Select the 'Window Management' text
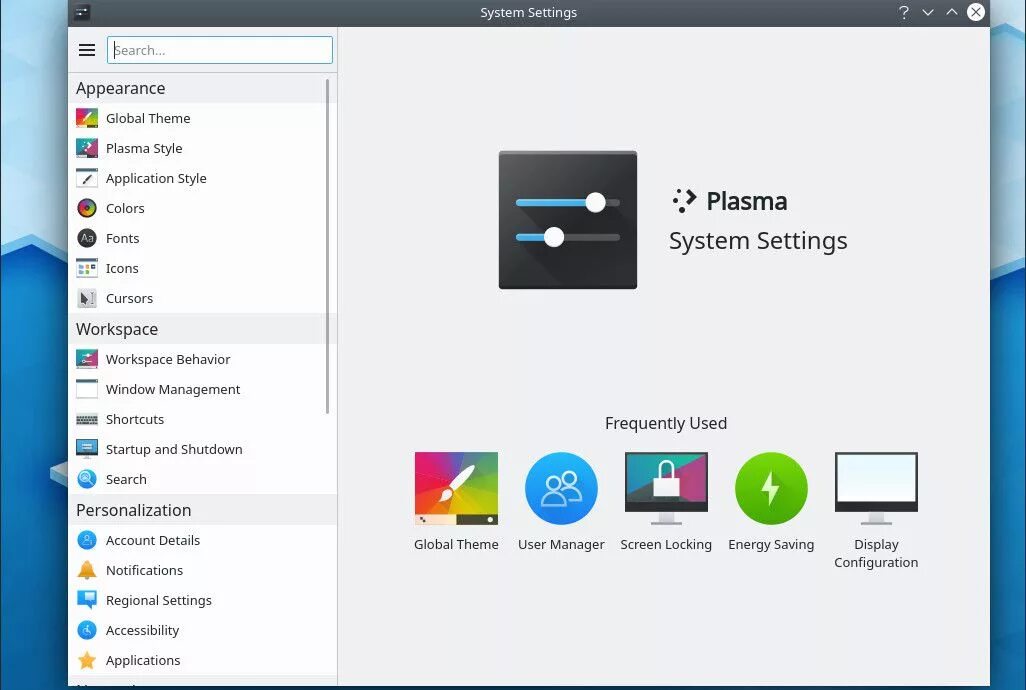Viewport: 1026px width, 690px height. click(173, 389)
